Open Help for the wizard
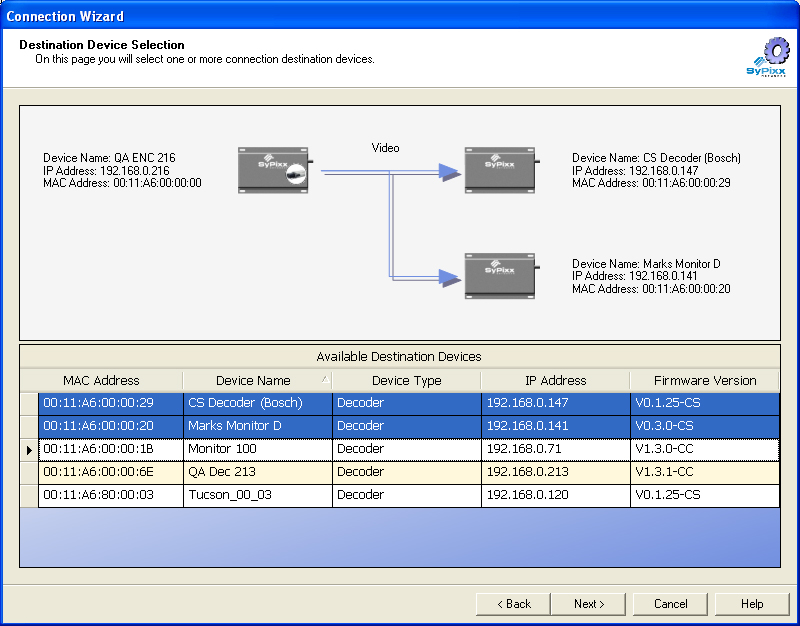The image size is (800, 626). [x=752, y=604]
